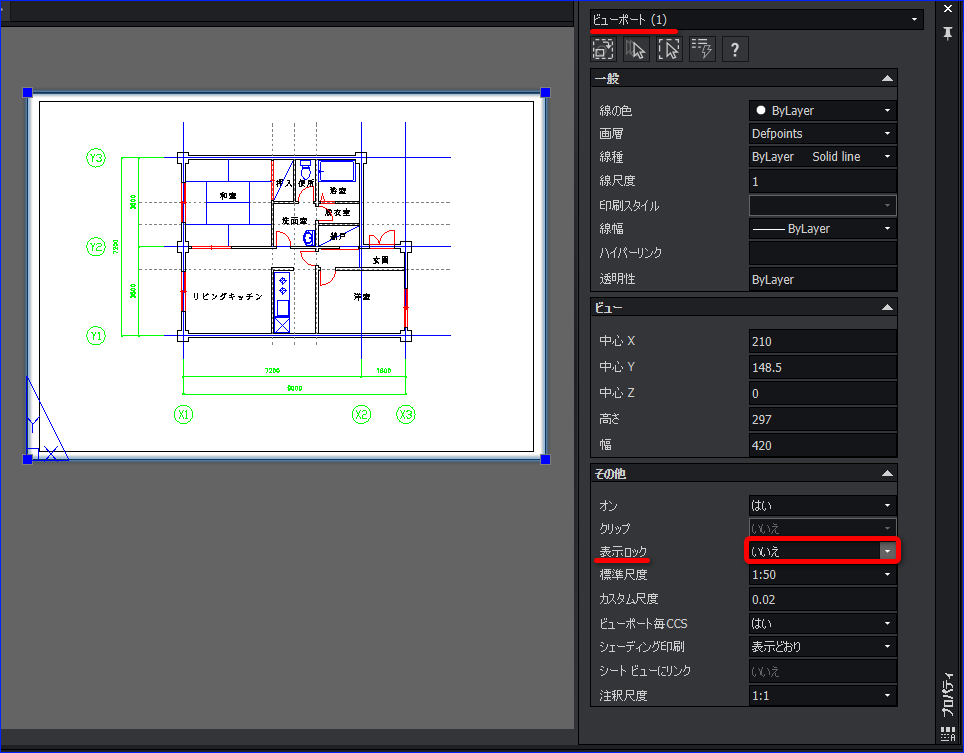Toggle 表示ロック dropdown showing いいえ
Screen dimensions: 964x753
823,551
